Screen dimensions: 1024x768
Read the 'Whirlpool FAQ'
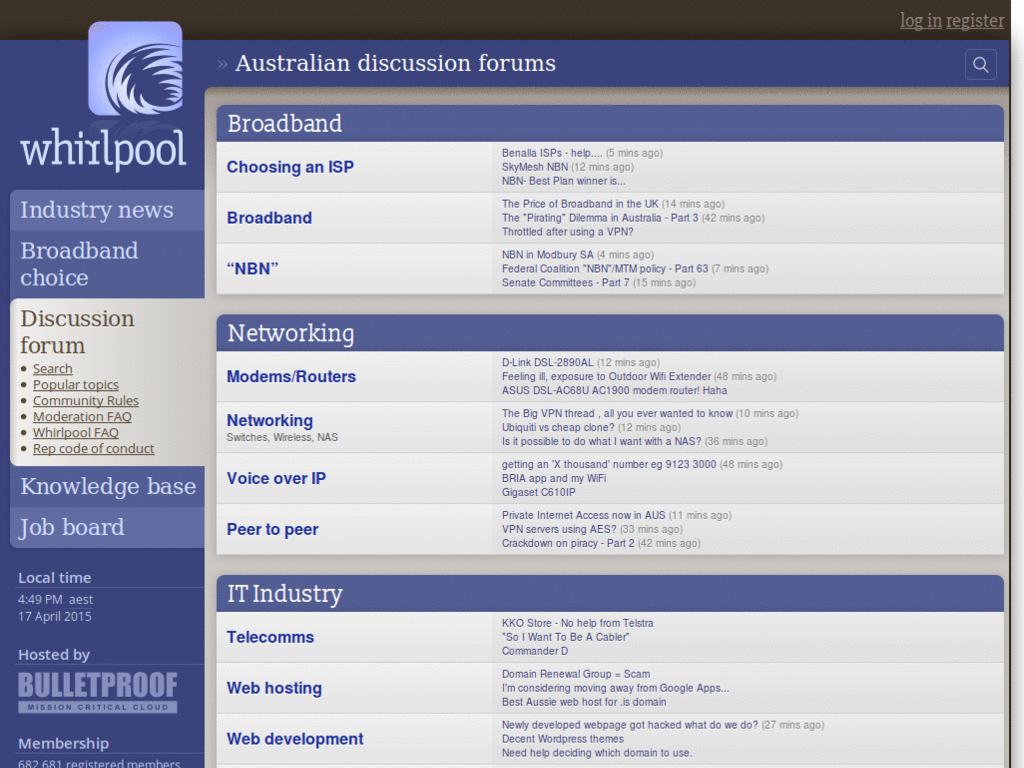(x=75, y=432)
